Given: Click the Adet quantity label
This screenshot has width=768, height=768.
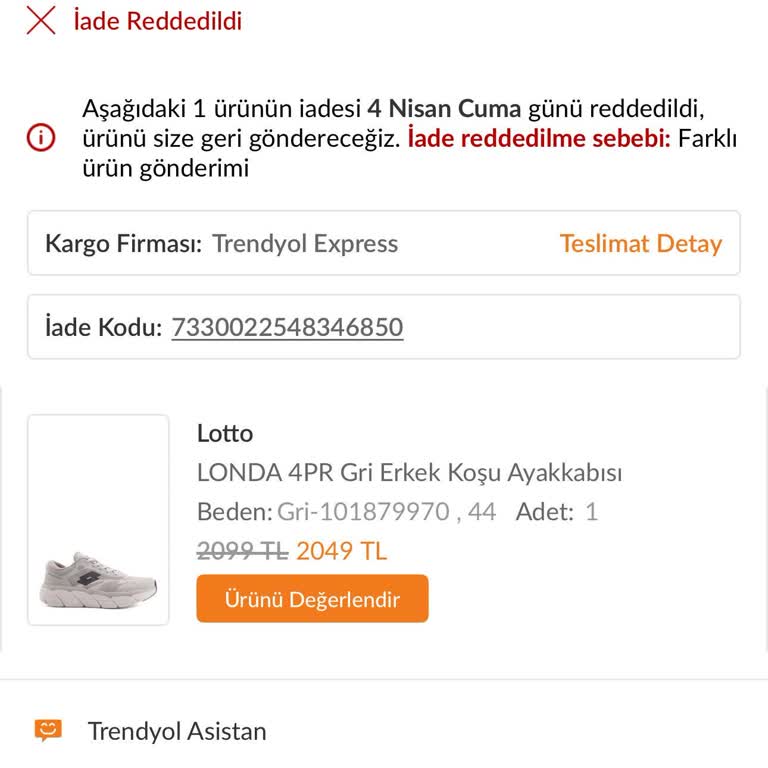Looking at the screenshot, I should 545,512.
